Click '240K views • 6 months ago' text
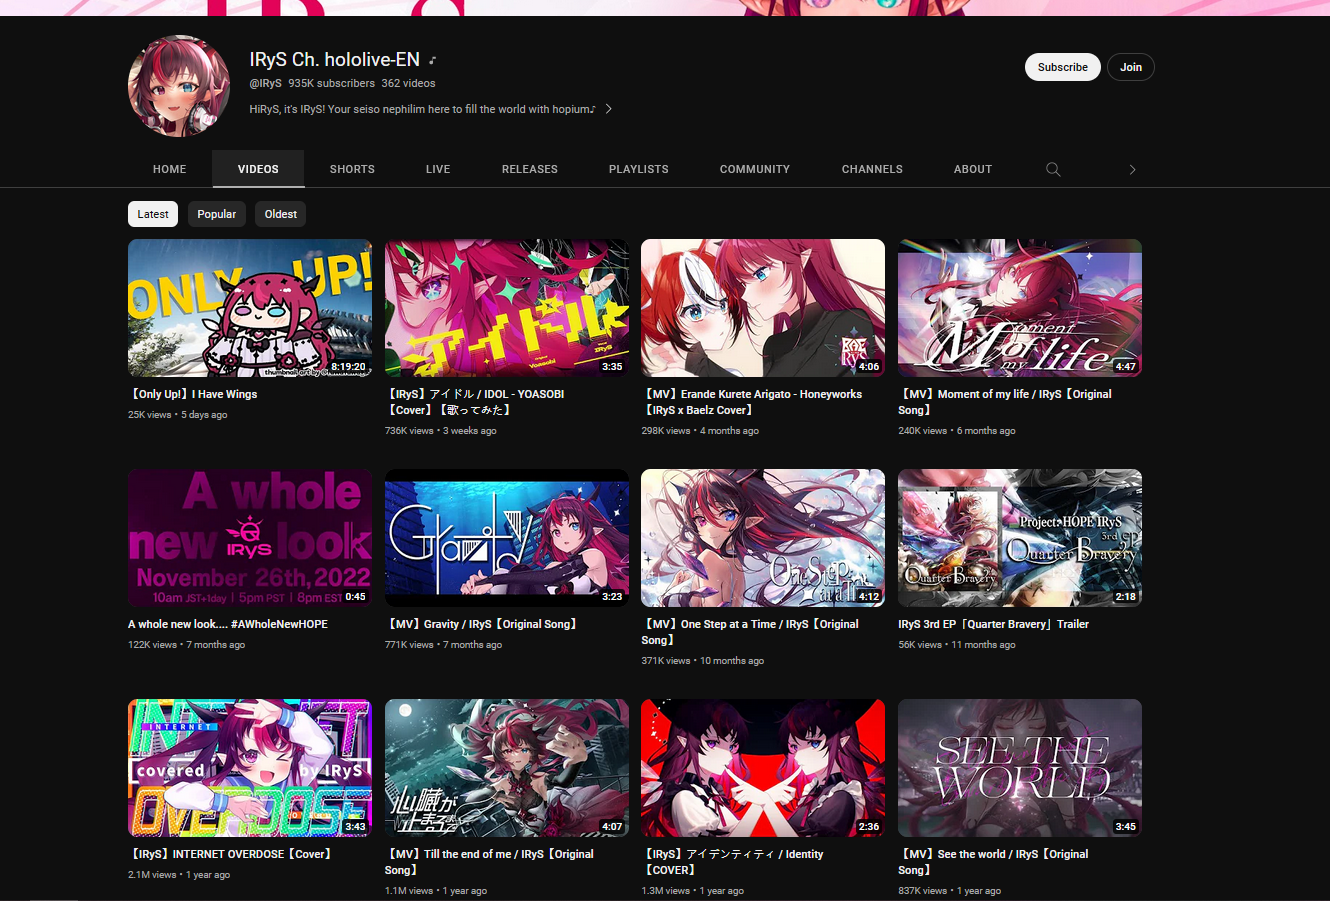The width and height of the screenshot is (1330, 901). [x=957, y=431]
